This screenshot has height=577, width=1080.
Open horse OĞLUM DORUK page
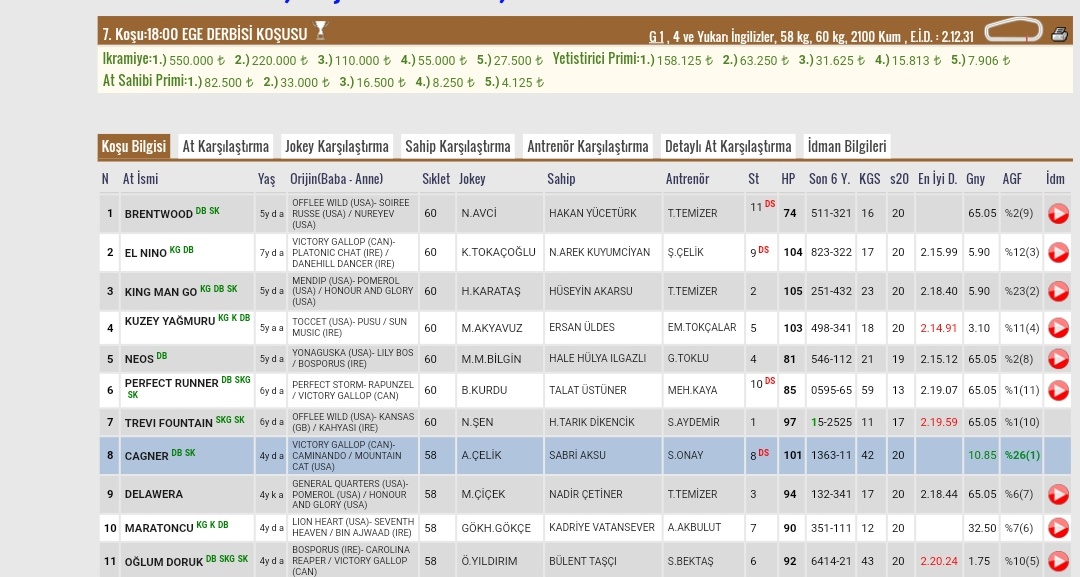point(164,562)
